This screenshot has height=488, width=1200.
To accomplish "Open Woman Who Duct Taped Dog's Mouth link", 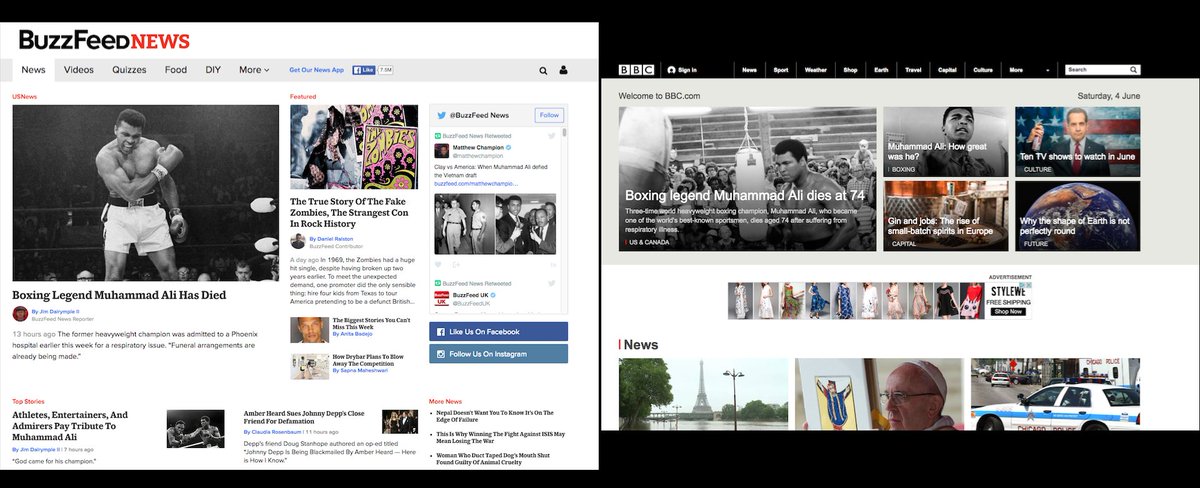I will 494,460.
